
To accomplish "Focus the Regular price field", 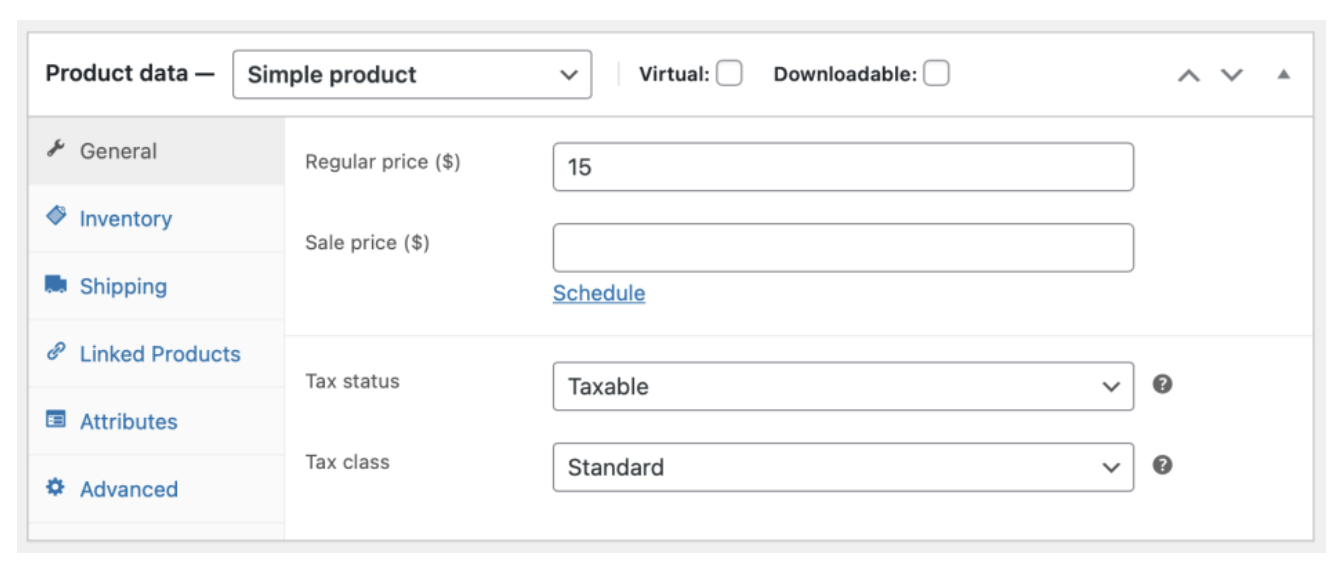I will 843,167.
